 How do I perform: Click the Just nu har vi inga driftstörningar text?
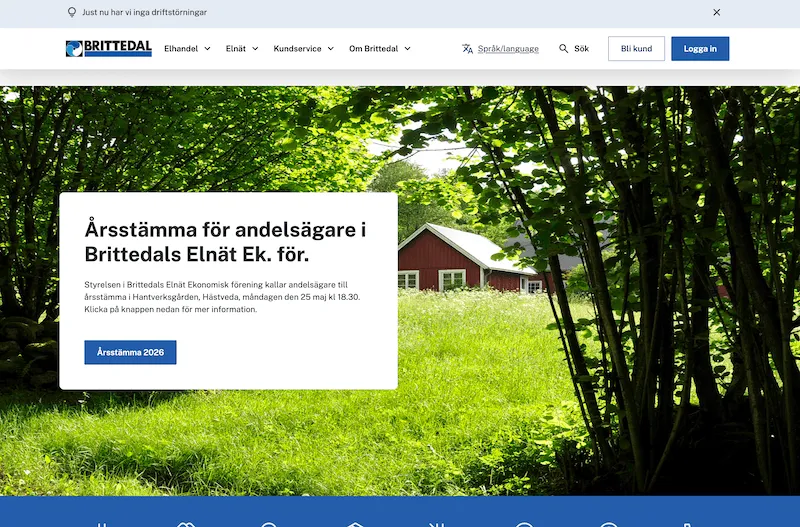[144, 12]
